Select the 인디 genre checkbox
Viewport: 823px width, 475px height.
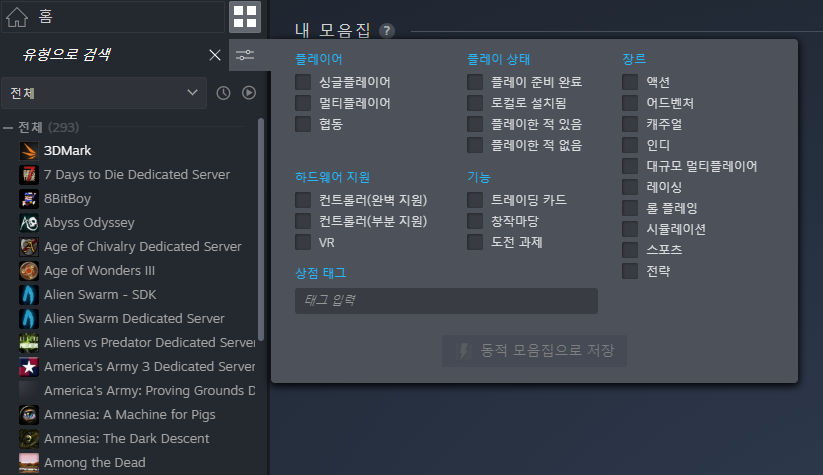pos(630,145)
